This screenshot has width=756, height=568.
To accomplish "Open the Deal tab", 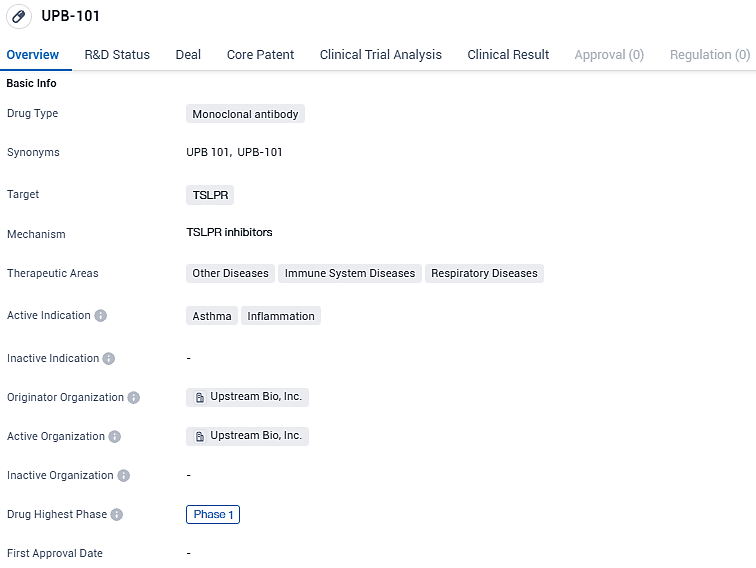I will click(x=188, y=55).
